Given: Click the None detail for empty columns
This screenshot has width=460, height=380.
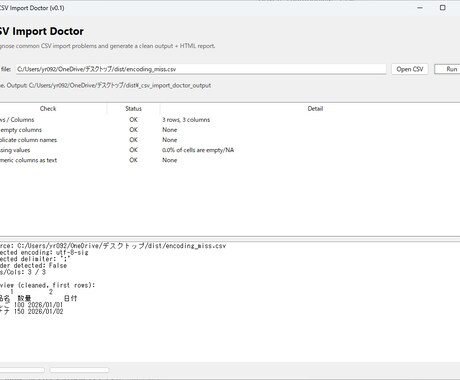Looking at the screenshot, I should pyautogui.click(x=169, y=130).
